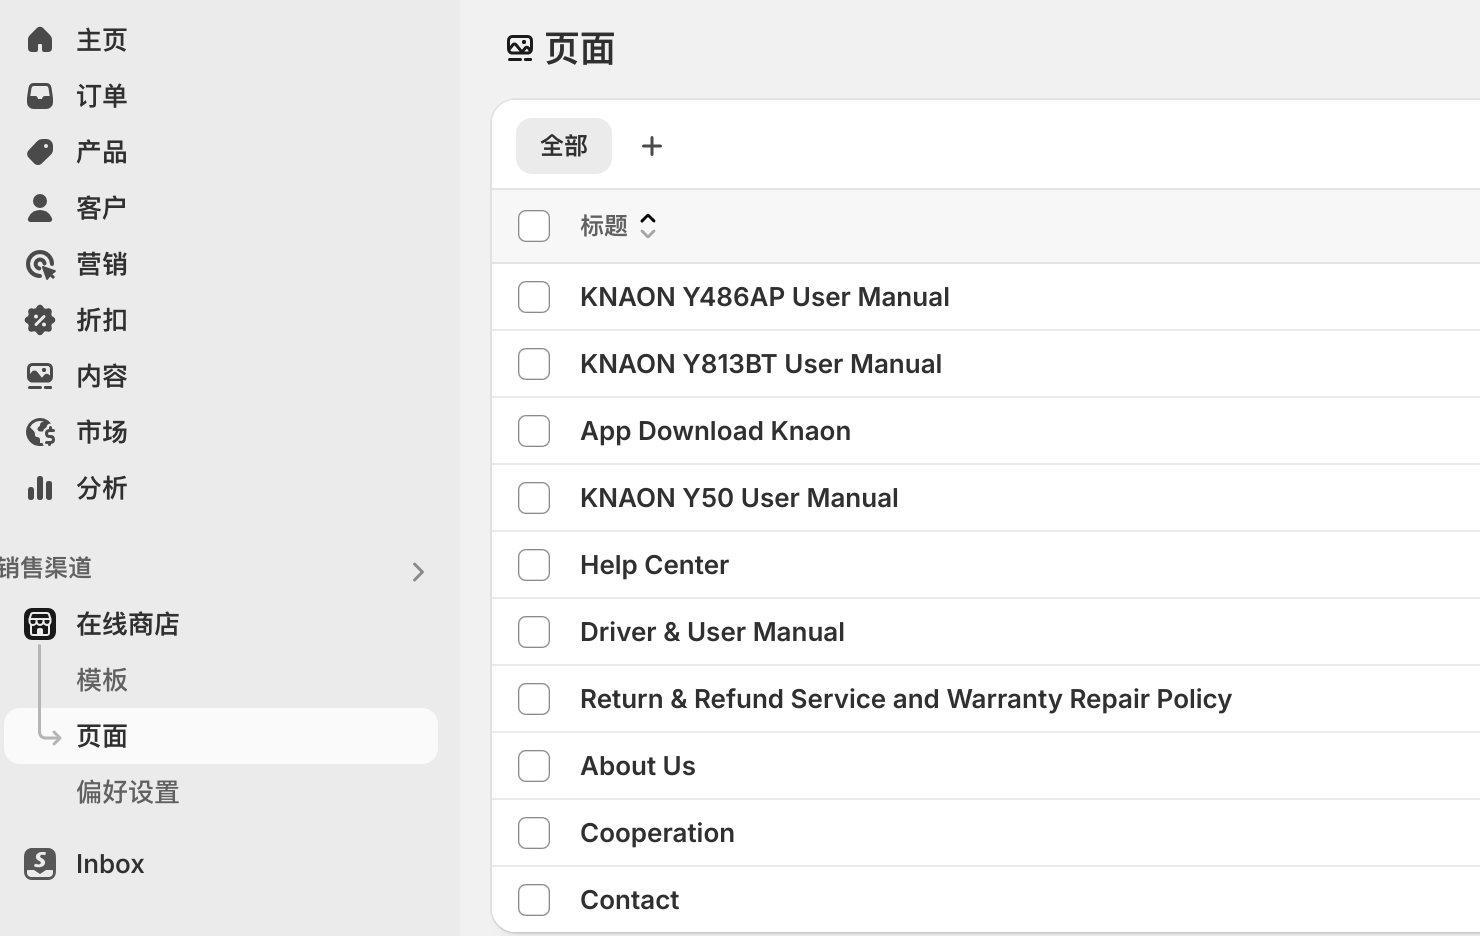Click the Inbox Shopify bag icon
1480x936 pixels.
pyautogui.click(x=40, y=864)
